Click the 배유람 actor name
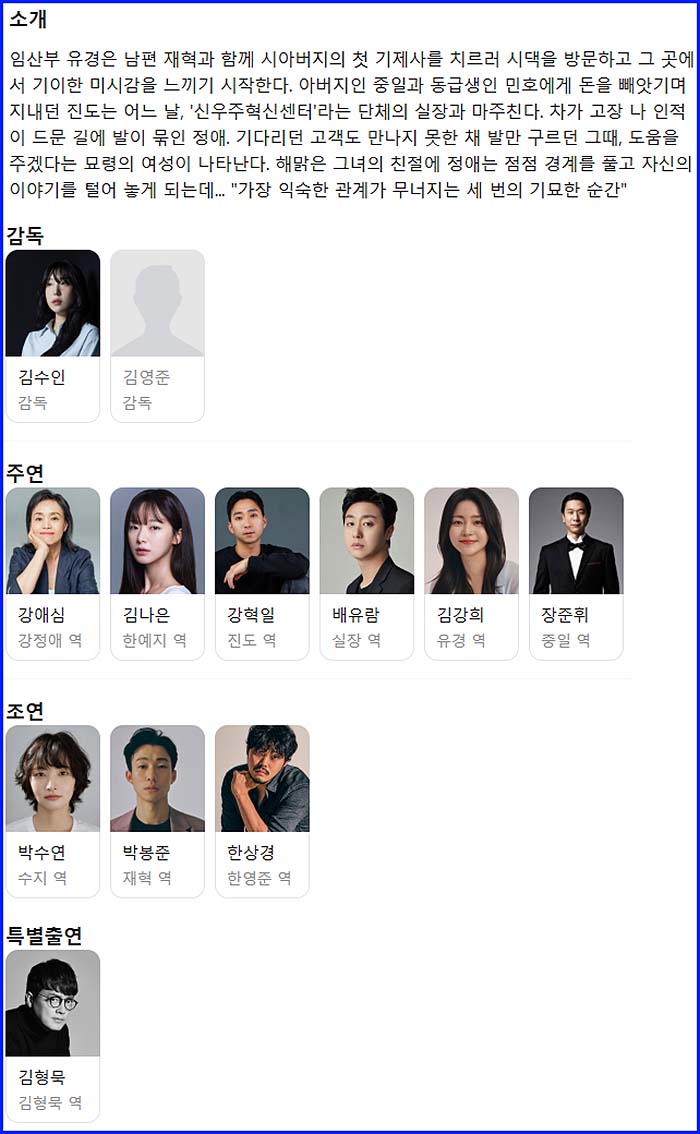The width and height of the screenshot is (700, 1134). 356,615
